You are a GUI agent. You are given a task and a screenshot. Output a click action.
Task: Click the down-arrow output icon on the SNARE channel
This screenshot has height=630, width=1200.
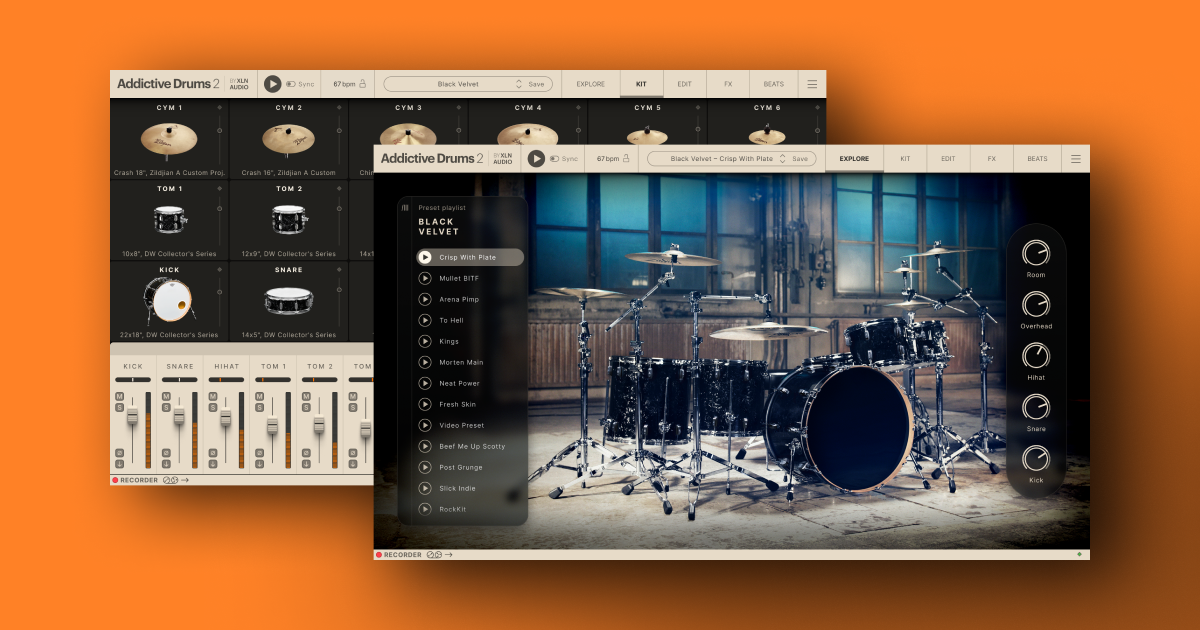coord(166,463)
